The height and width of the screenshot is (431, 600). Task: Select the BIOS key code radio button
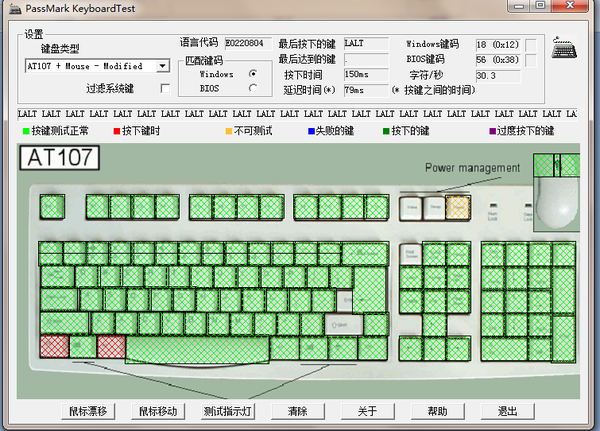(253, 88)
